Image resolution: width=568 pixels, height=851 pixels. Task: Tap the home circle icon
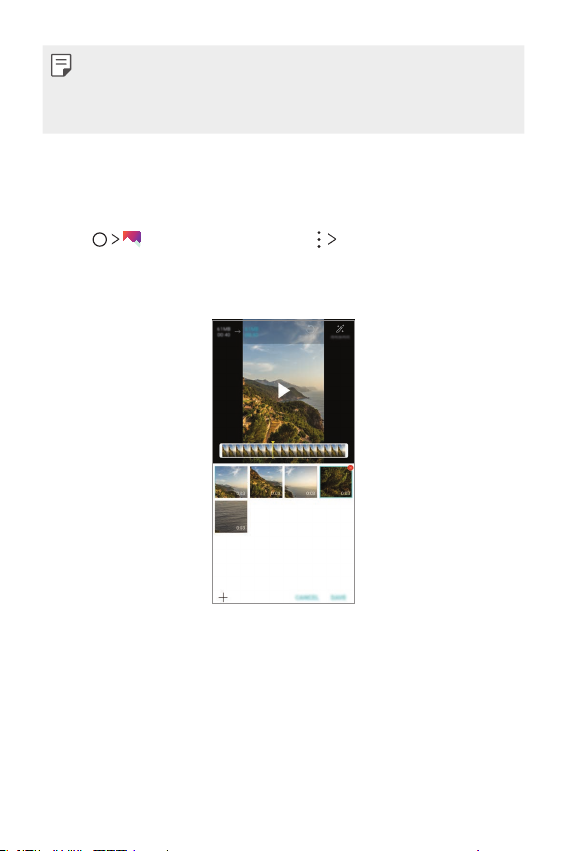[99, 239]
